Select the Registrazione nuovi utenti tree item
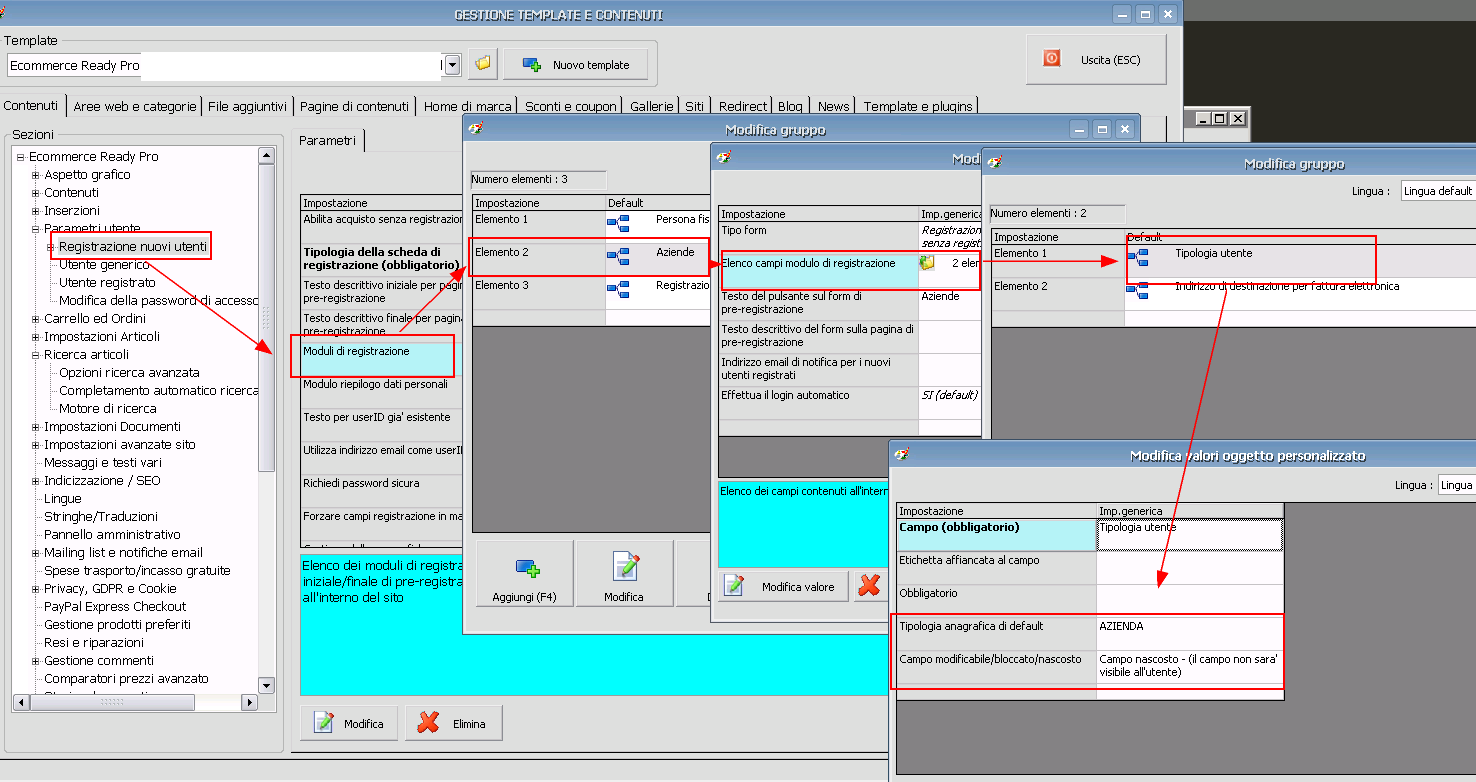Screen dimensions: 1476x782 click(133, 246)
